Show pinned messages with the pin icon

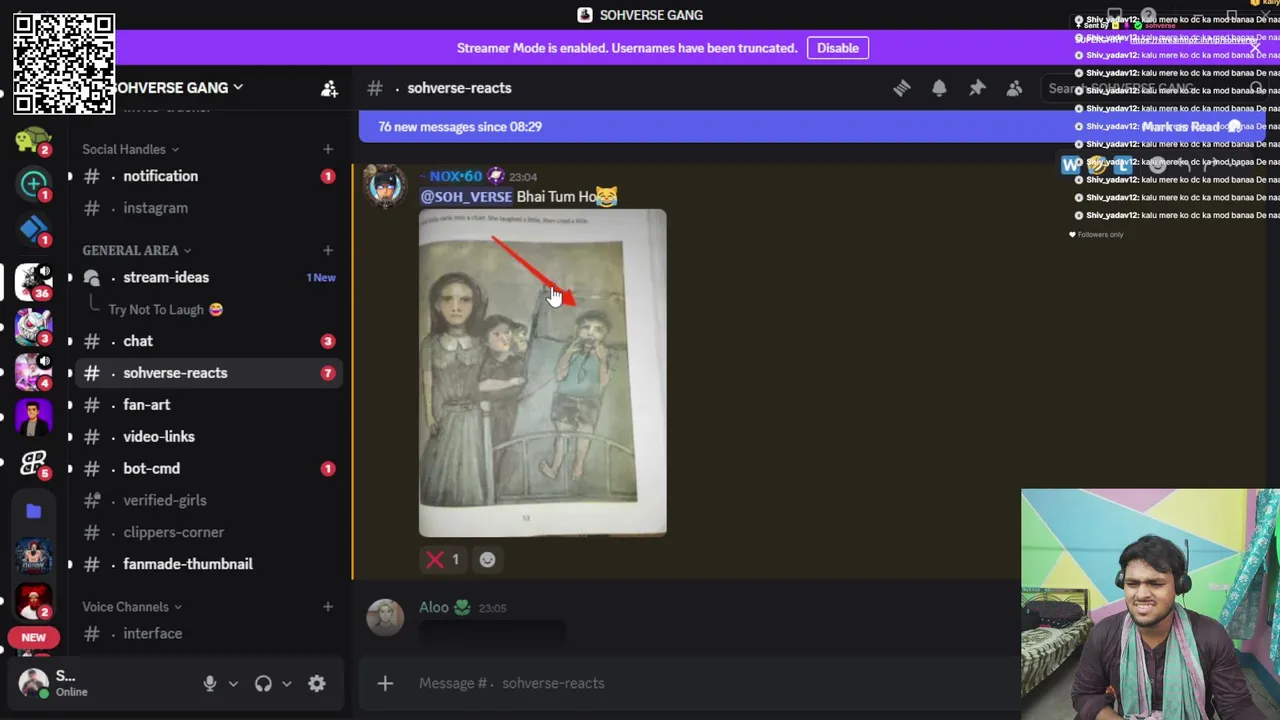tap(977, 88)
